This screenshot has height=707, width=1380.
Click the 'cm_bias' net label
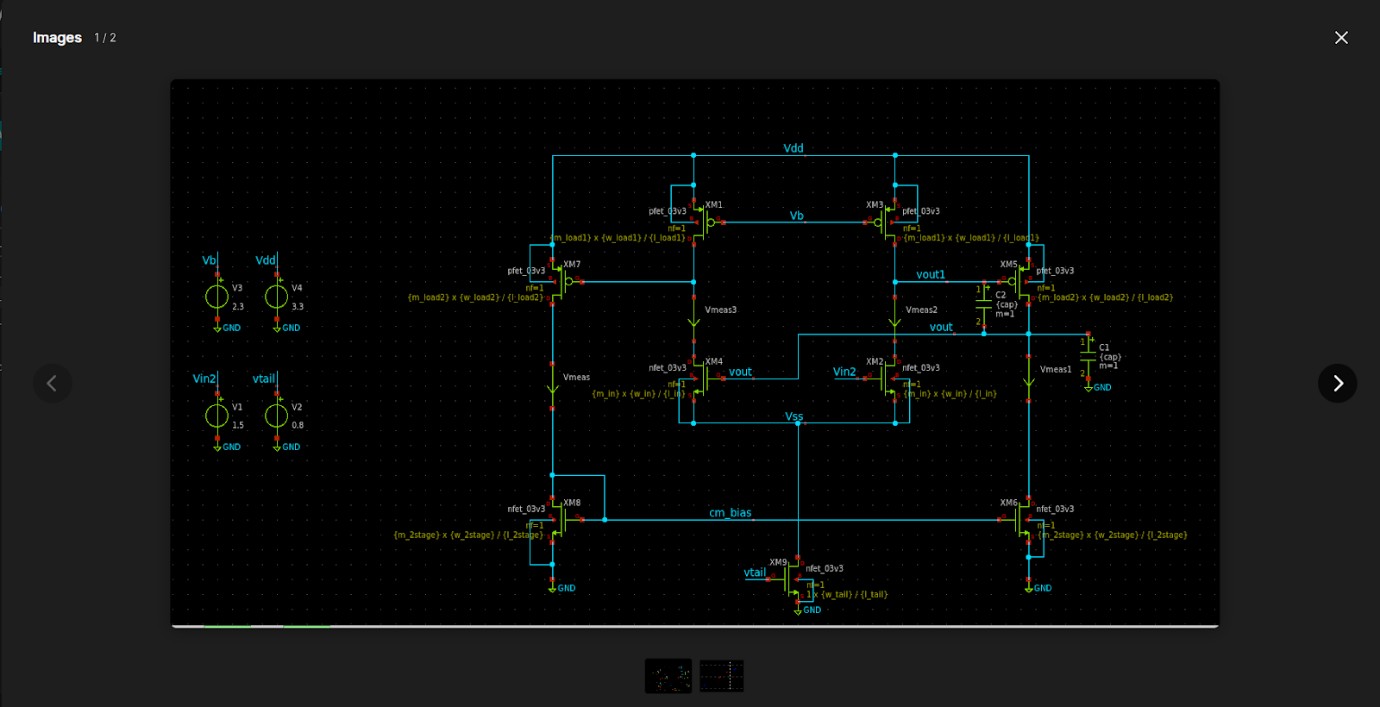click(730, 513)
